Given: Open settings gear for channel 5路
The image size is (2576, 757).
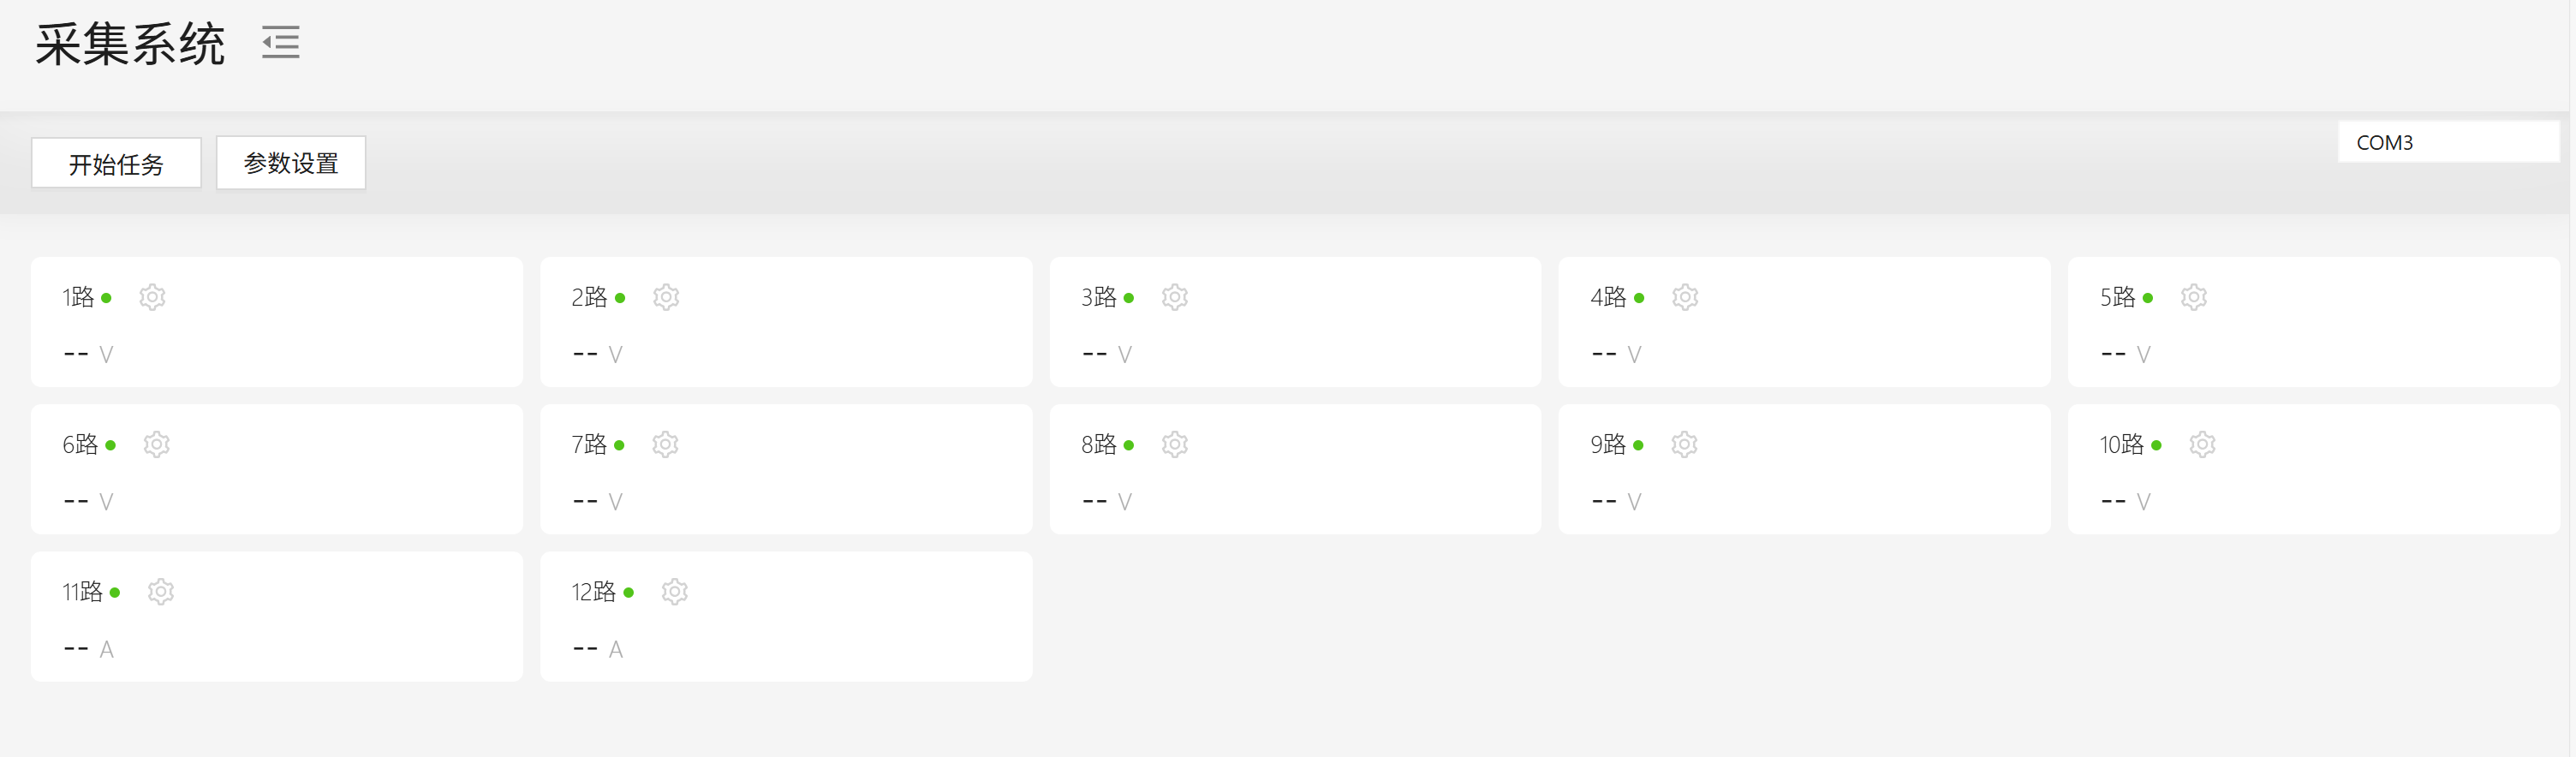Looking at the screenshot, I should [x=2194, y=297].
